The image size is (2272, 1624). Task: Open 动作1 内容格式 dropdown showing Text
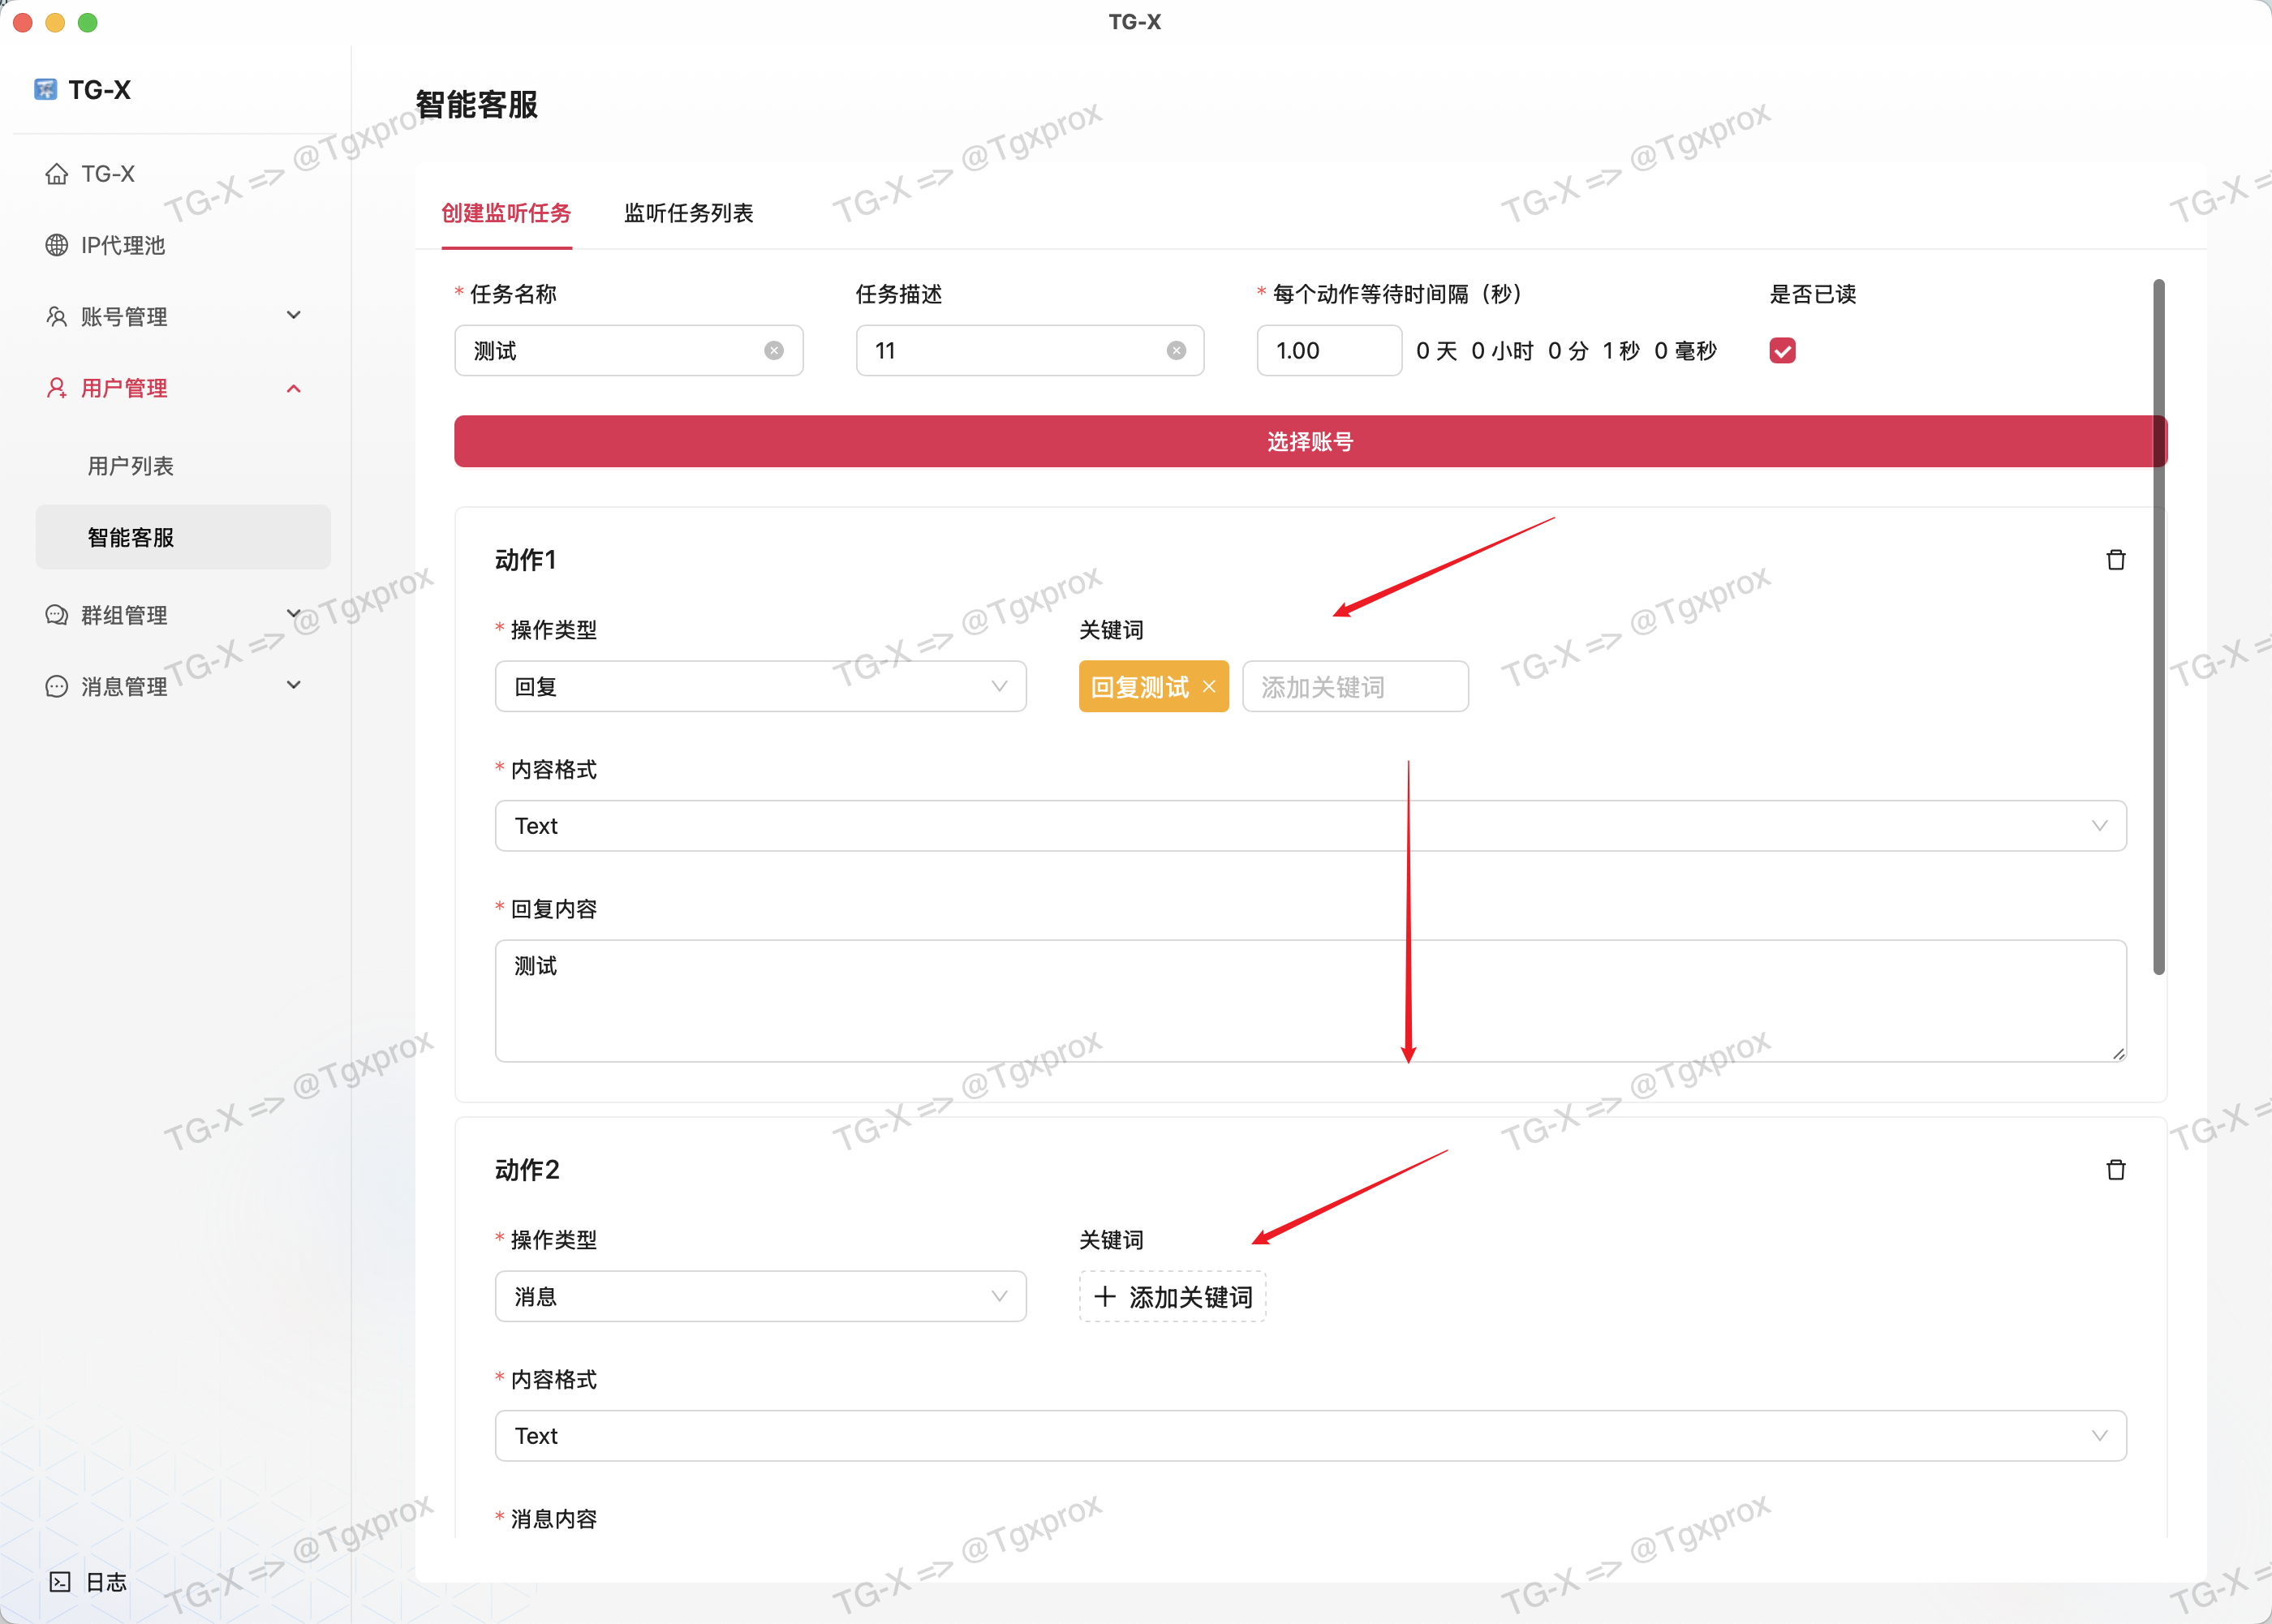click(1310, 825)
